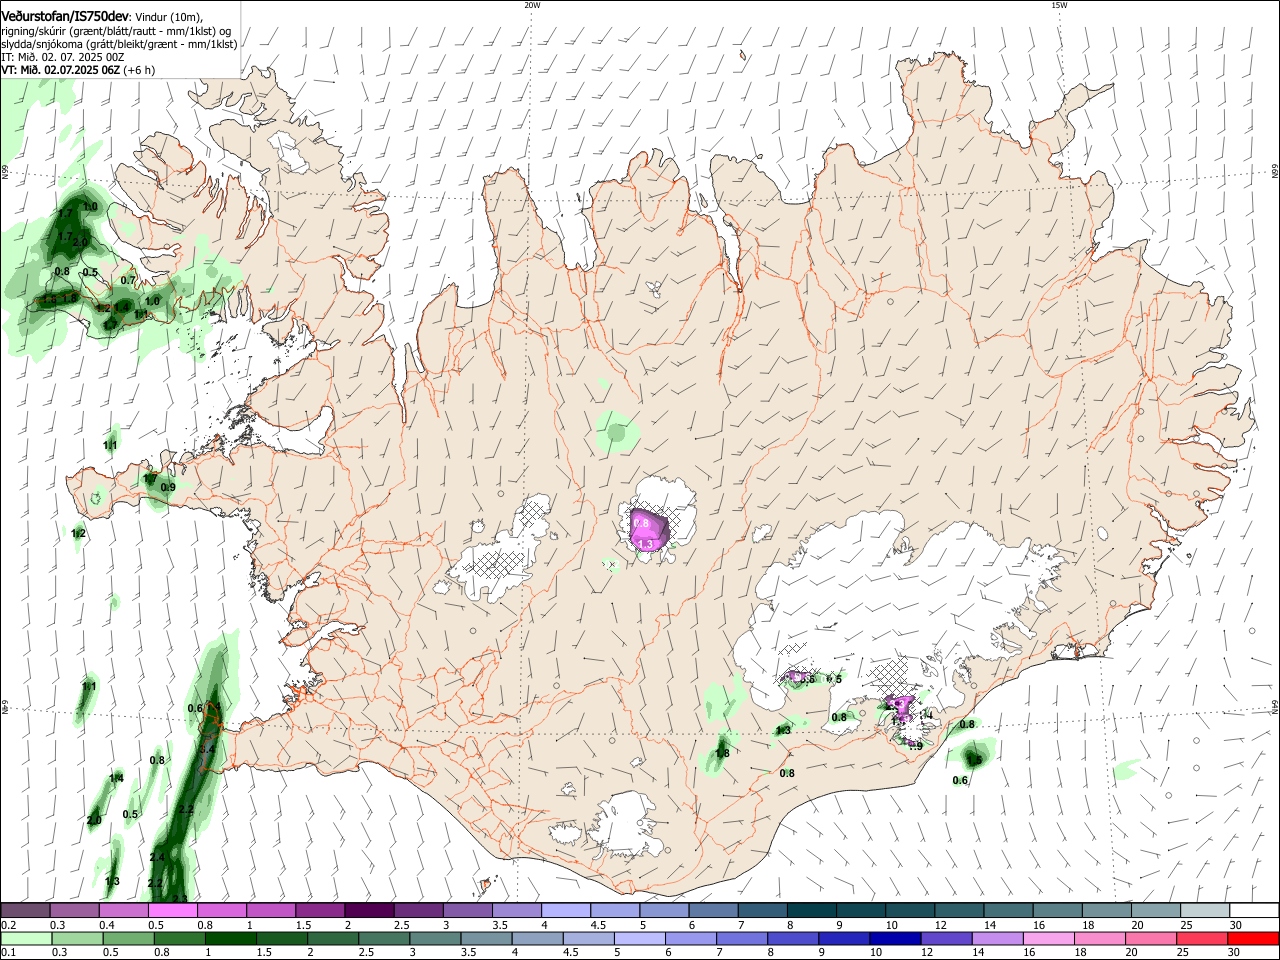
Task: Select the IT: Mið. 02. 07. 2025 00Z line
Action: [x=63, y=57]
